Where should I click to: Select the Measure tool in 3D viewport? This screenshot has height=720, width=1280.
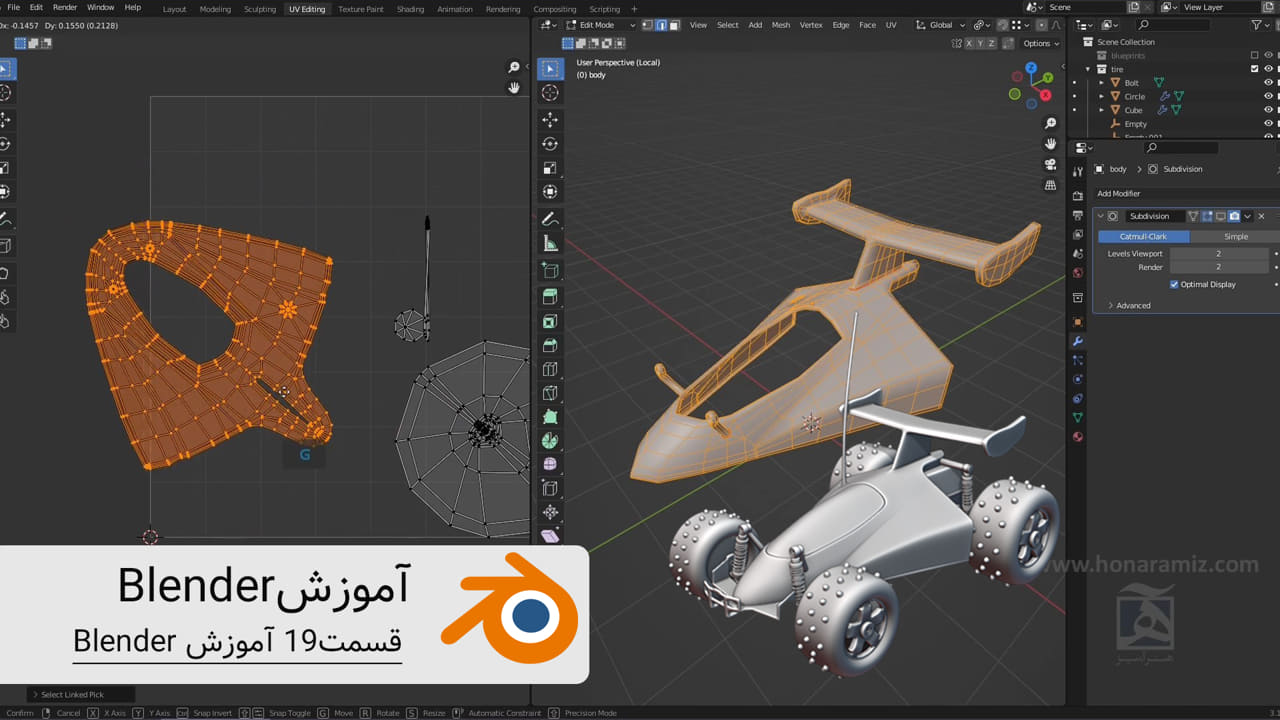[550, 243]
